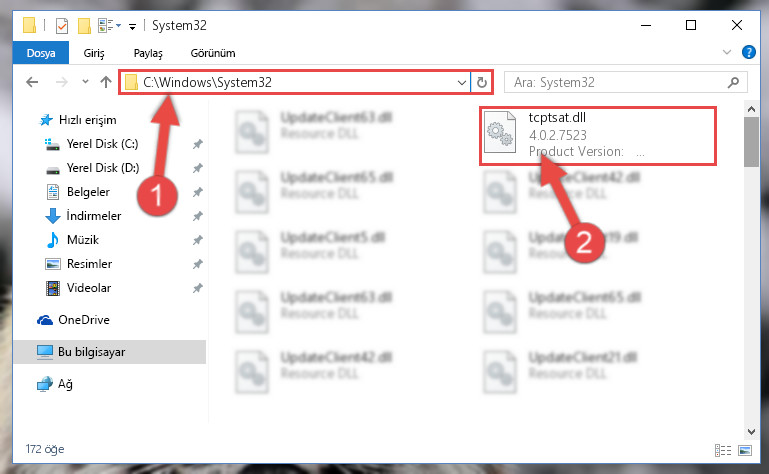The image size is (769, 474).
Task: Open the Dosya menu tab
Action: click(x=41, y=53)
